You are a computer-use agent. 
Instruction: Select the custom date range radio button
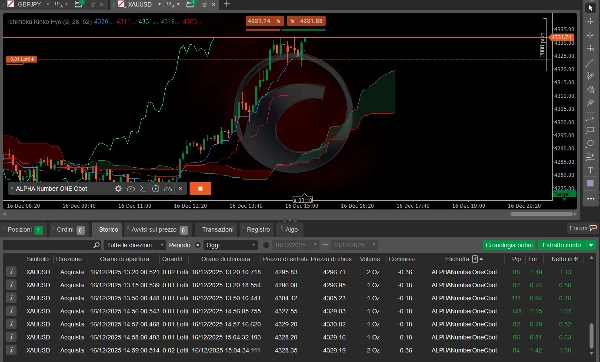266,245
